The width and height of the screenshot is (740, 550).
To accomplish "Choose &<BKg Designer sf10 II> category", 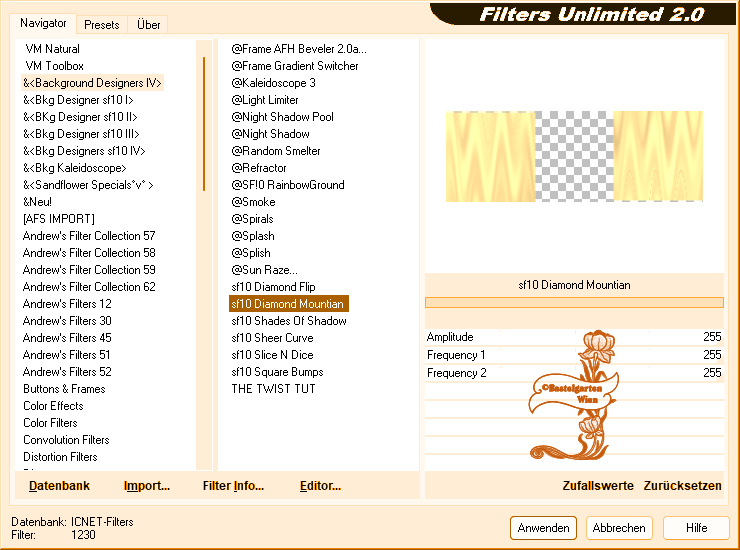I will pyautogui.click(x=80, y=117).
